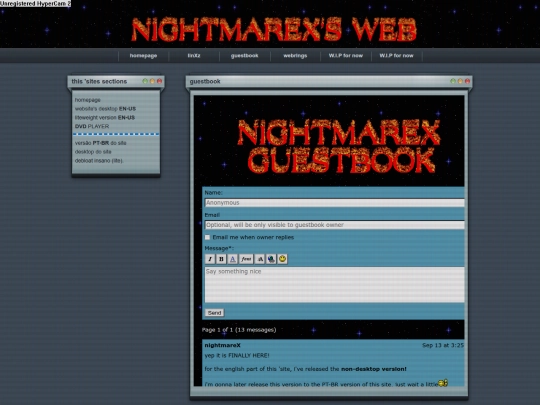
Task: Send the guestbook message
Action: [x=214, y=313]
